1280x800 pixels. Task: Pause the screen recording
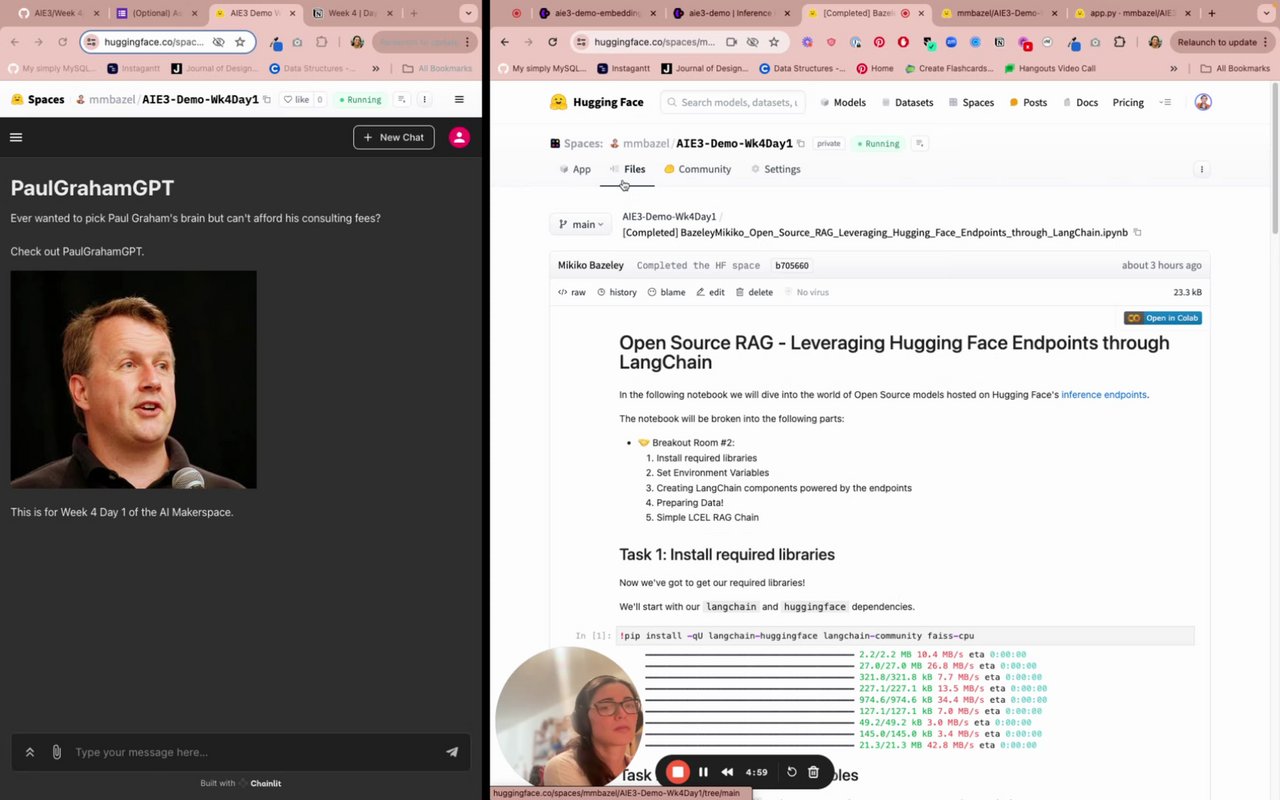pos(703,772)
